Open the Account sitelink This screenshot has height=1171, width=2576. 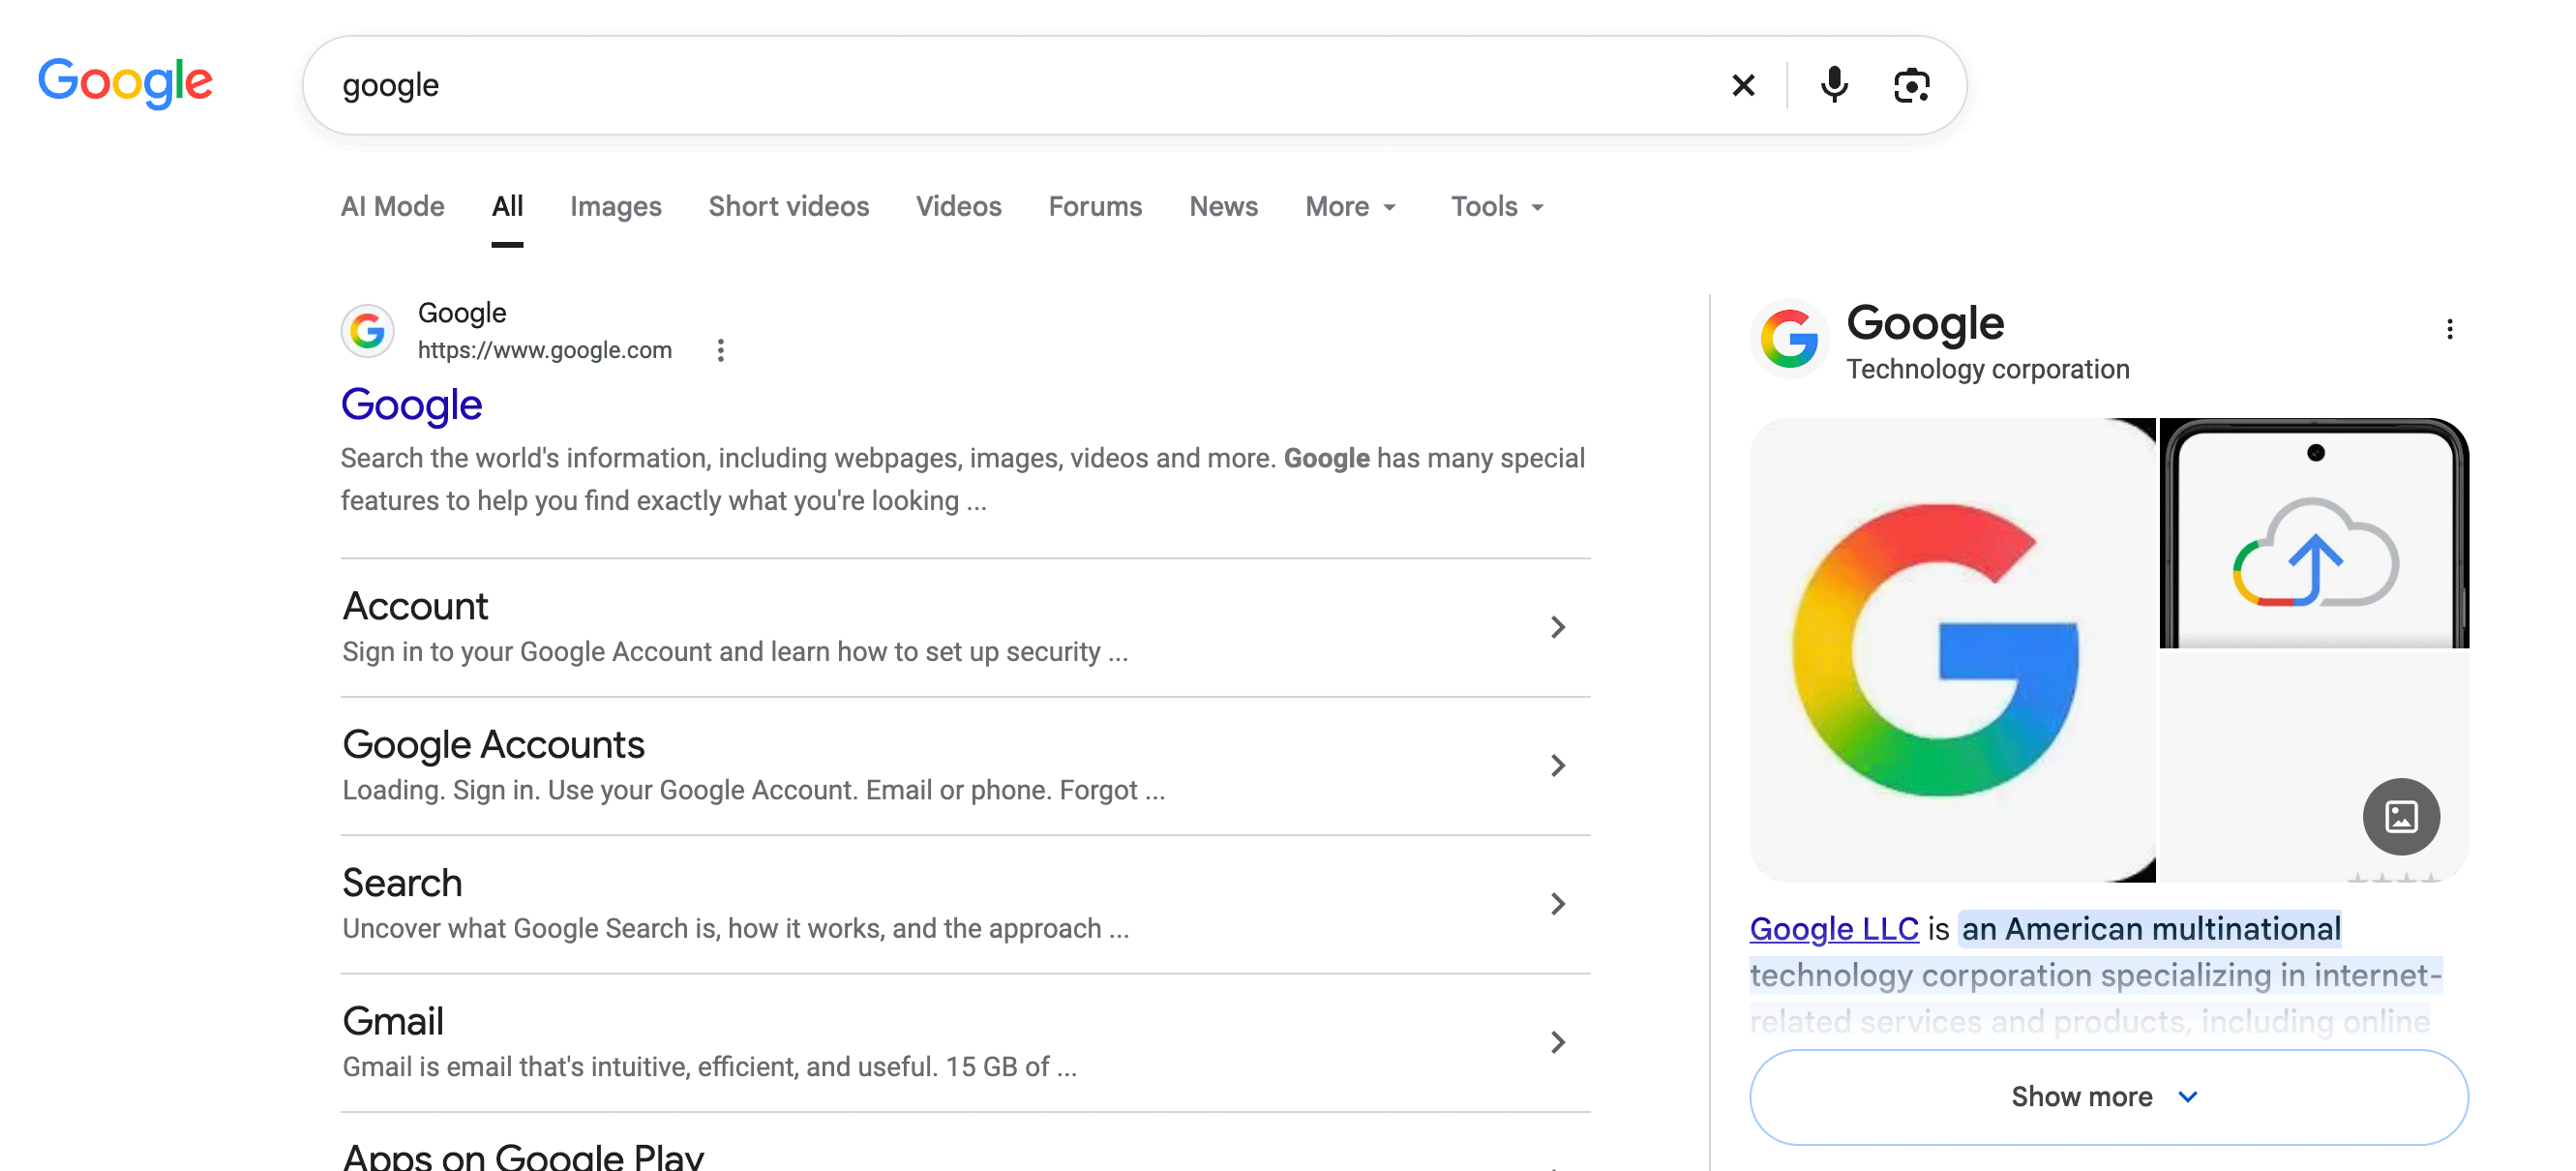point(415,606)
